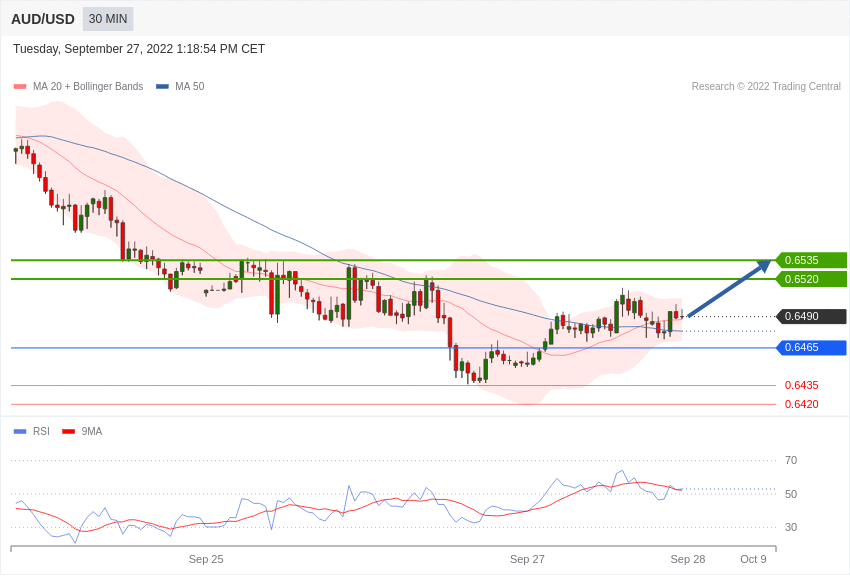Viewport: 850px width, 576px height.
Task: Click the Research © 2022 Trading Central credit
Action: click(766, 87)
